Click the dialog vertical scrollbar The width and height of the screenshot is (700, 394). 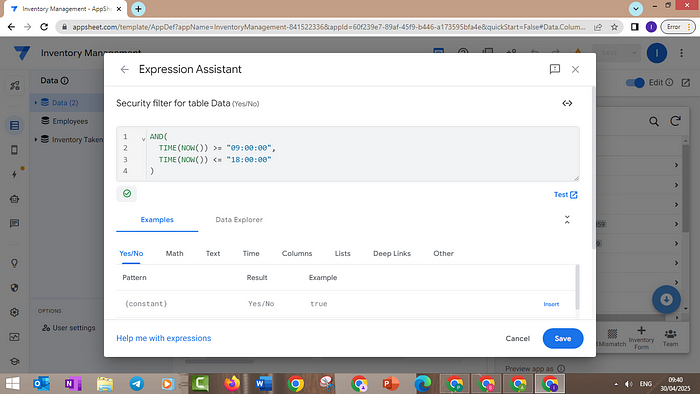pyautogui.click(x=593, y=167)
